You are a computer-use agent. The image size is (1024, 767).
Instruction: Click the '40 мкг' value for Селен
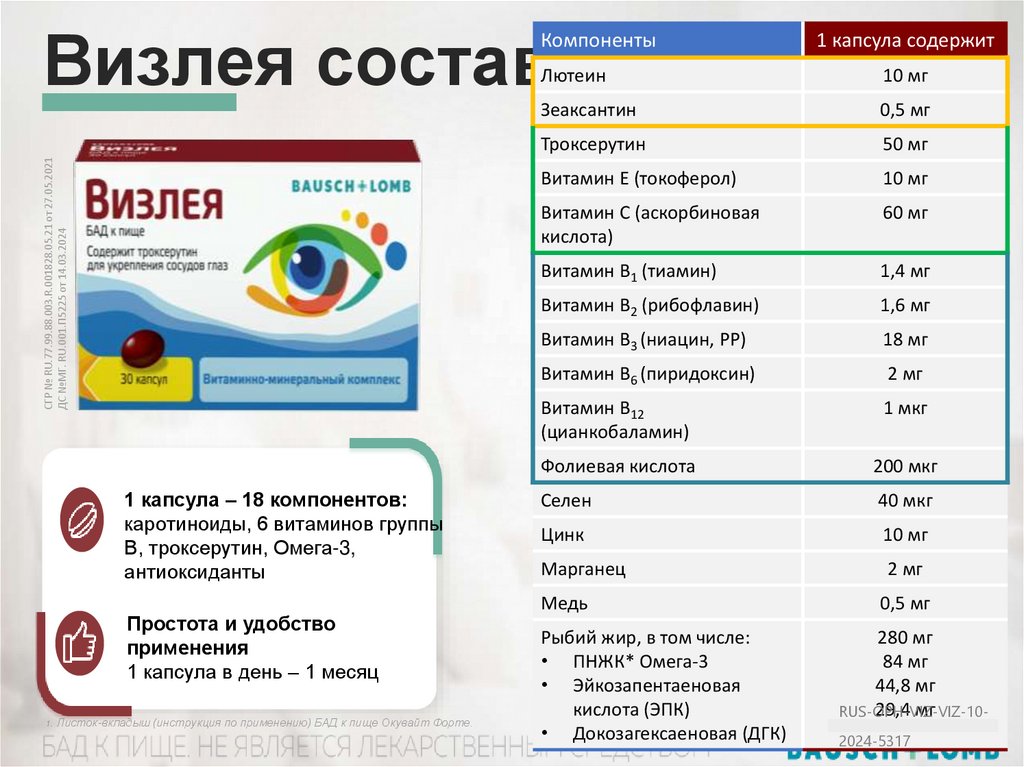pos(905,500)
